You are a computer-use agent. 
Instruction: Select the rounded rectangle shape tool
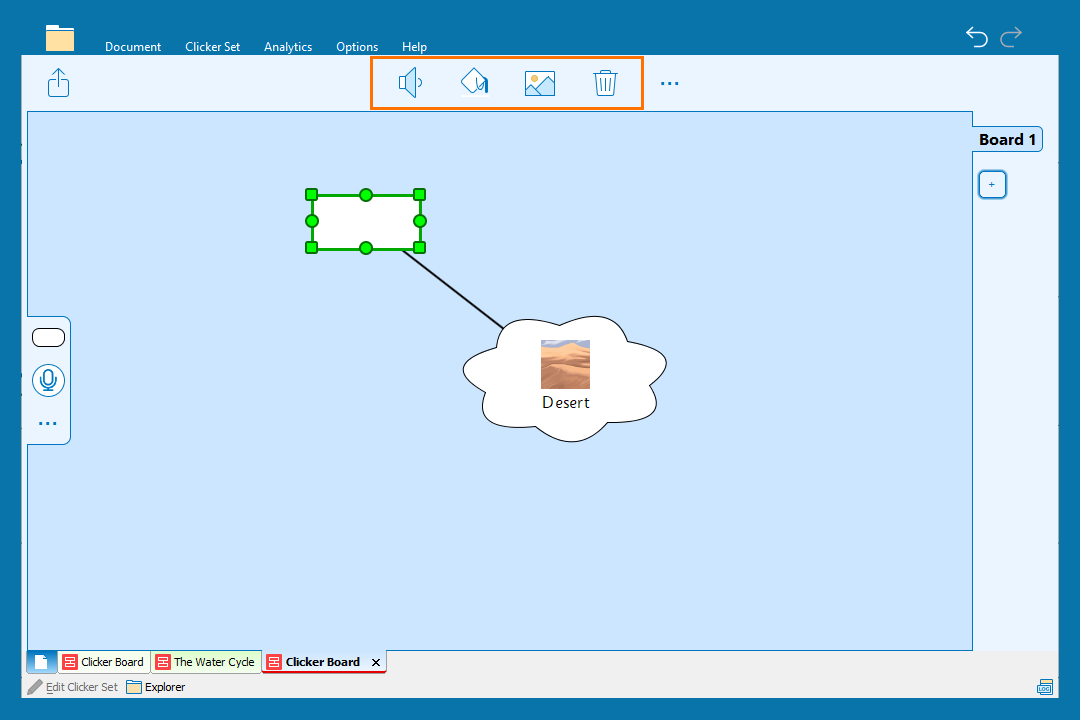coord(48,338)
